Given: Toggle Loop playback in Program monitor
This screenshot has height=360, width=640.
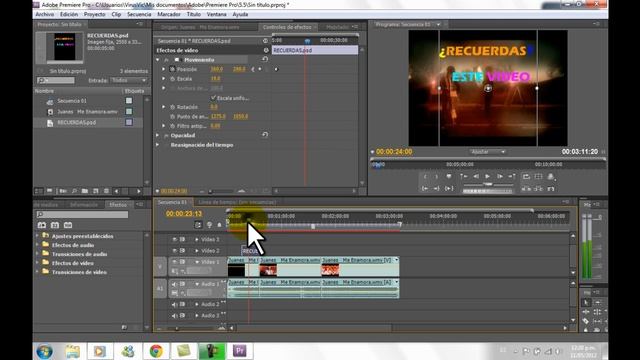Looking at the screenshot, I should [526, 176].
